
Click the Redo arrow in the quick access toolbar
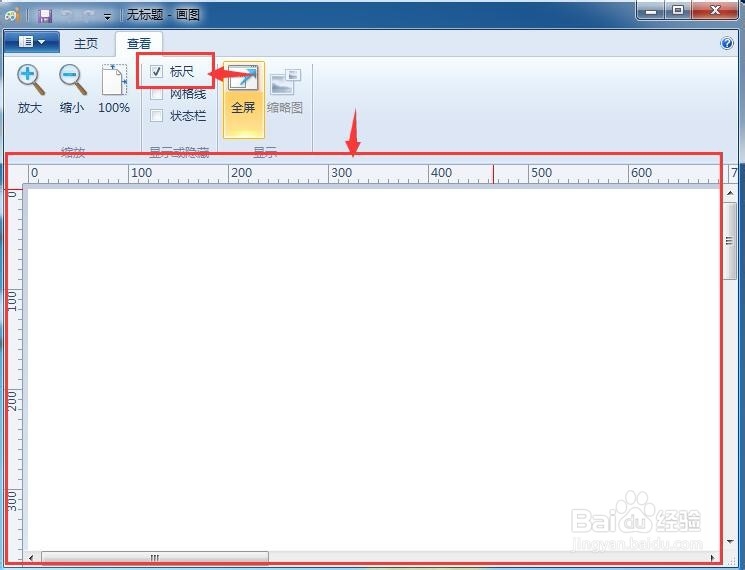(88, 16)
